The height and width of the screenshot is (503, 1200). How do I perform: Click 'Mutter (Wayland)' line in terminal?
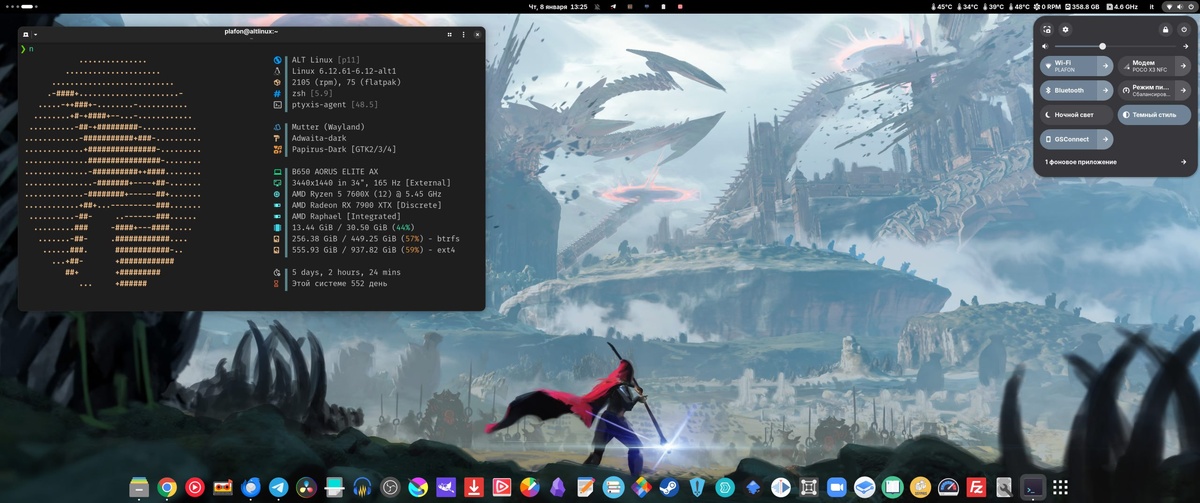click(328, 127)
